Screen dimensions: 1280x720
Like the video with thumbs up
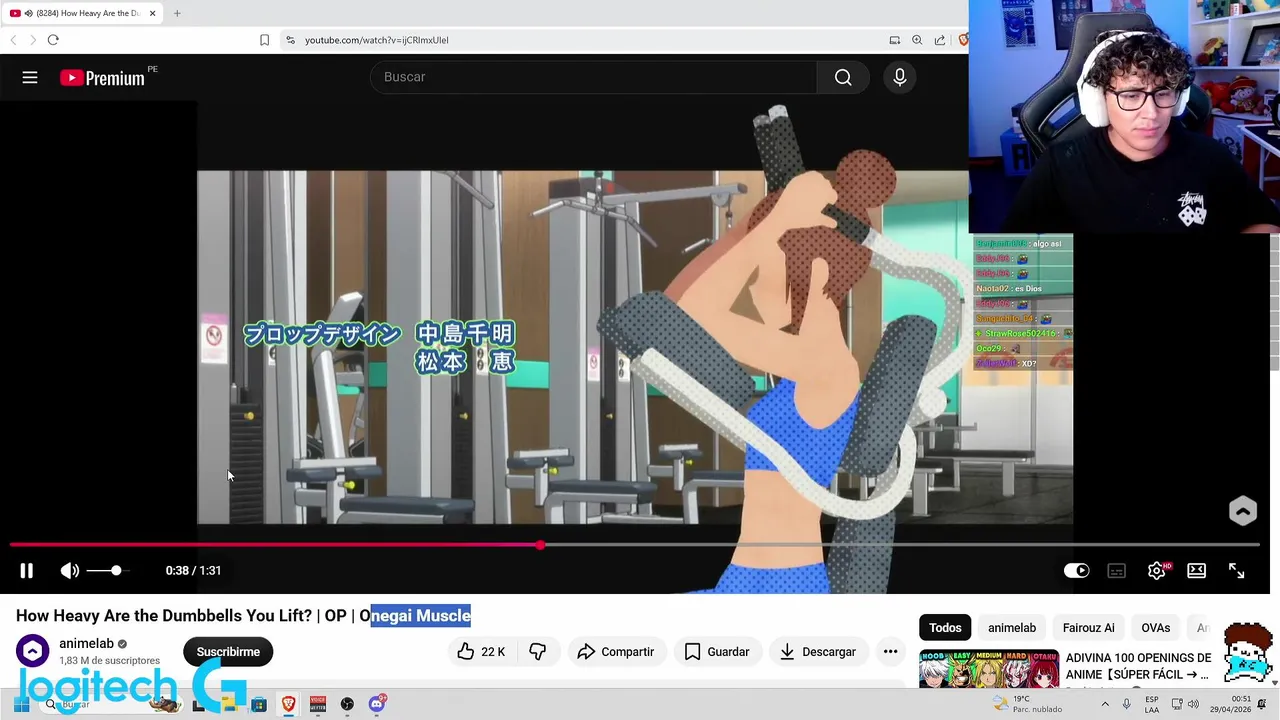pos(481,652)
